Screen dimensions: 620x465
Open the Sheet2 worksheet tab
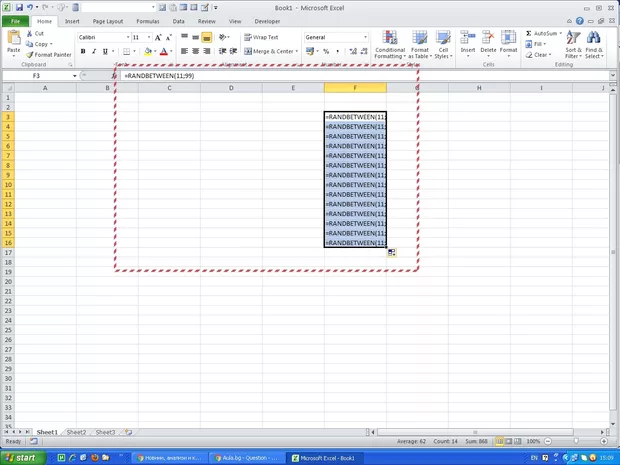pos(76,432)
